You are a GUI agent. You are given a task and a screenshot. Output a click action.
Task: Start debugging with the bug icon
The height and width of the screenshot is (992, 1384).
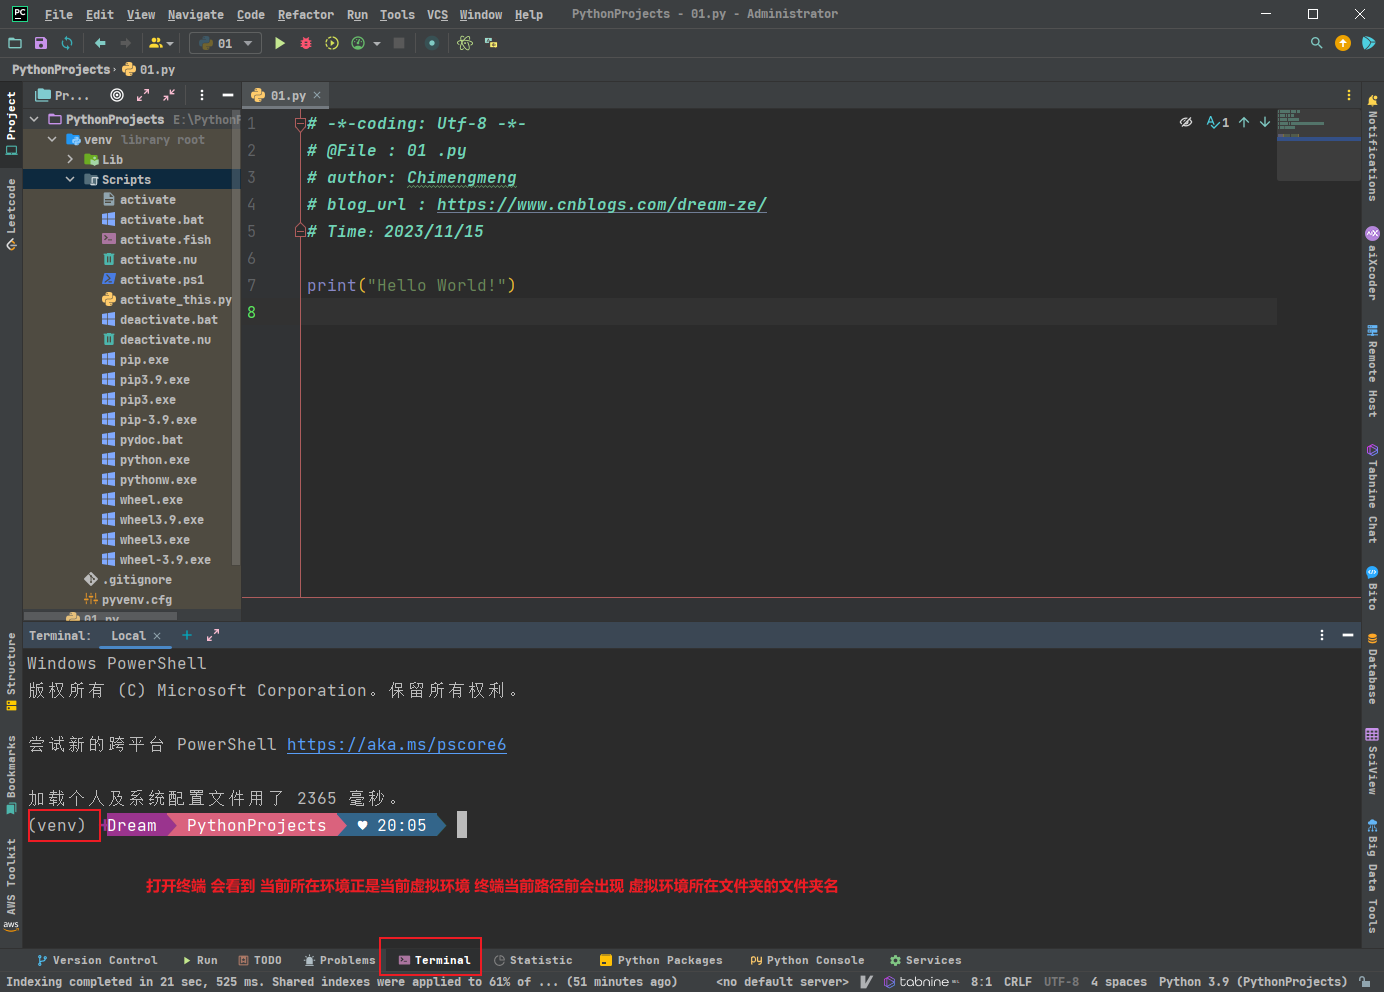point(306,43)
